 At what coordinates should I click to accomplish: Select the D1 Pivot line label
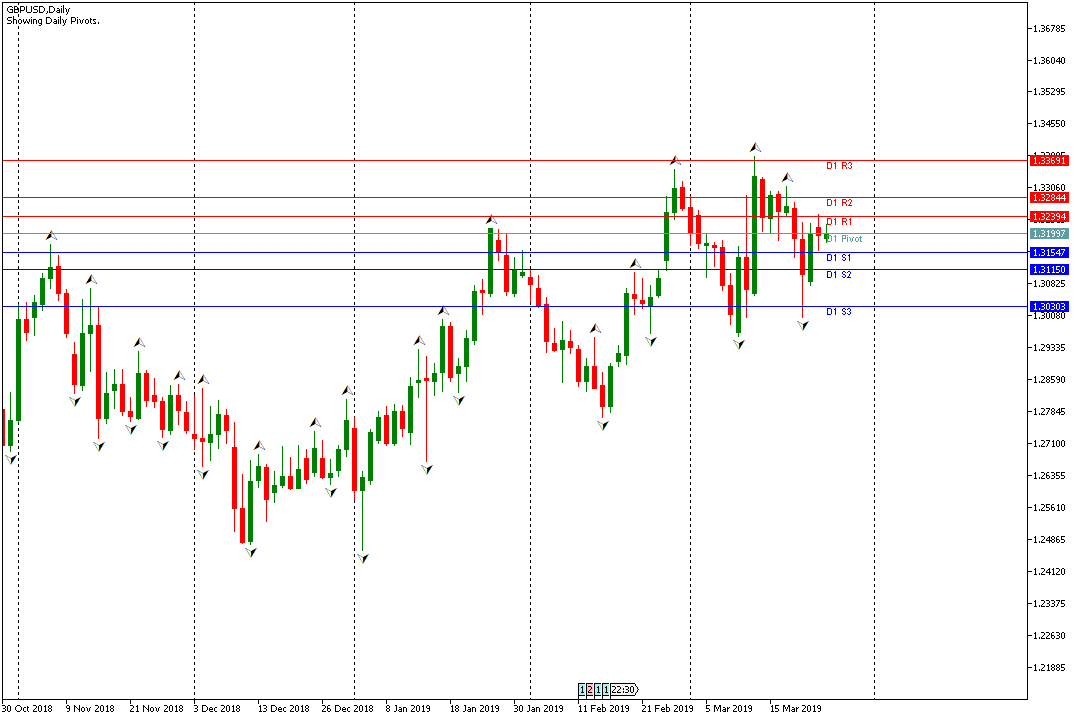[843, 239]
